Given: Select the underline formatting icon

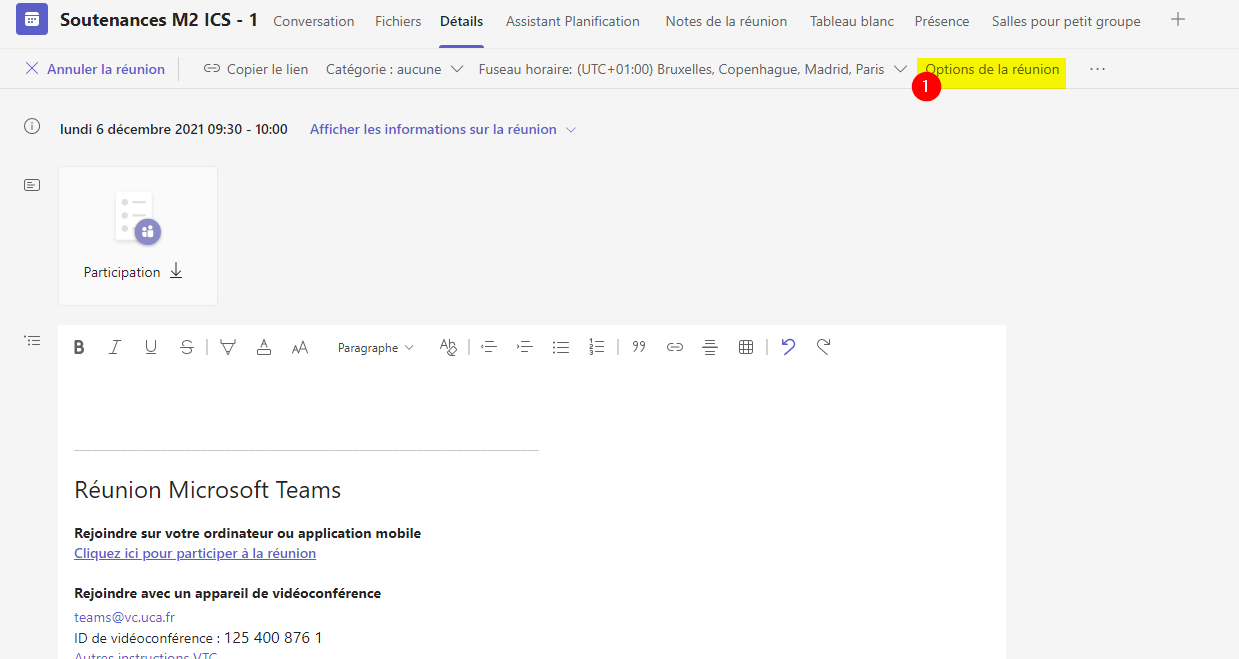Looking at the screenshot, I should click(x=151, y=347).
